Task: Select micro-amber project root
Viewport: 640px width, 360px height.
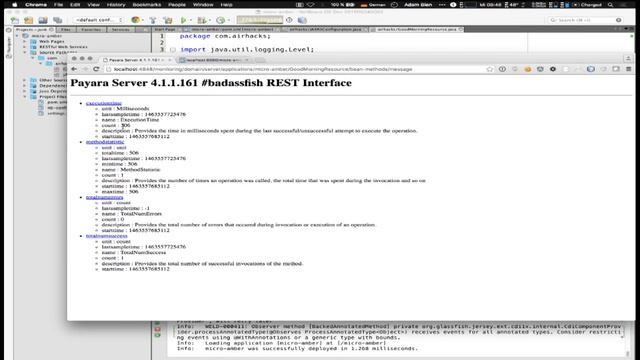Action: pyautogui.click(x=47, y=36)
